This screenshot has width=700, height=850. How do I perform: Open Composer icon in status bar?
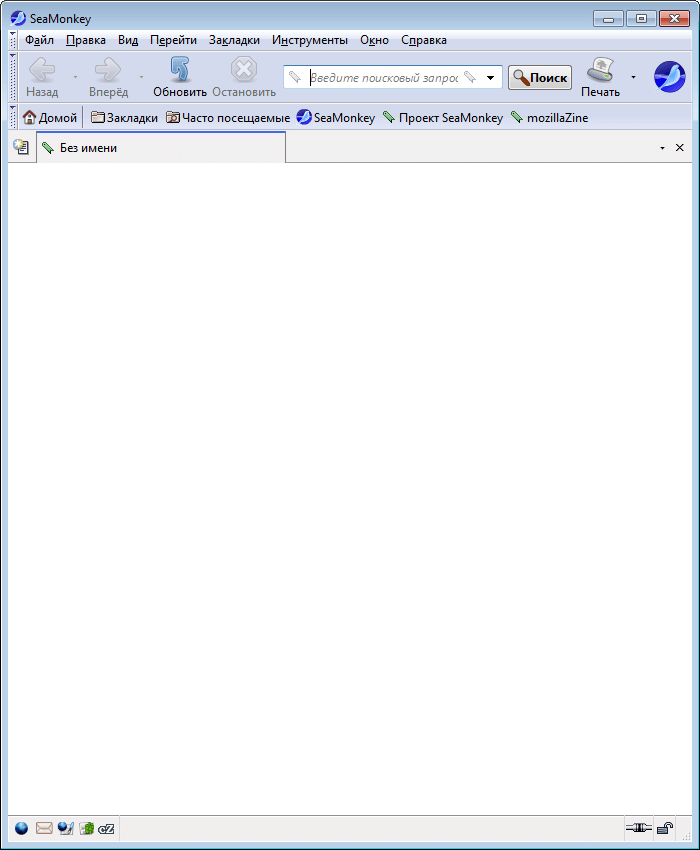click(66, 828)
